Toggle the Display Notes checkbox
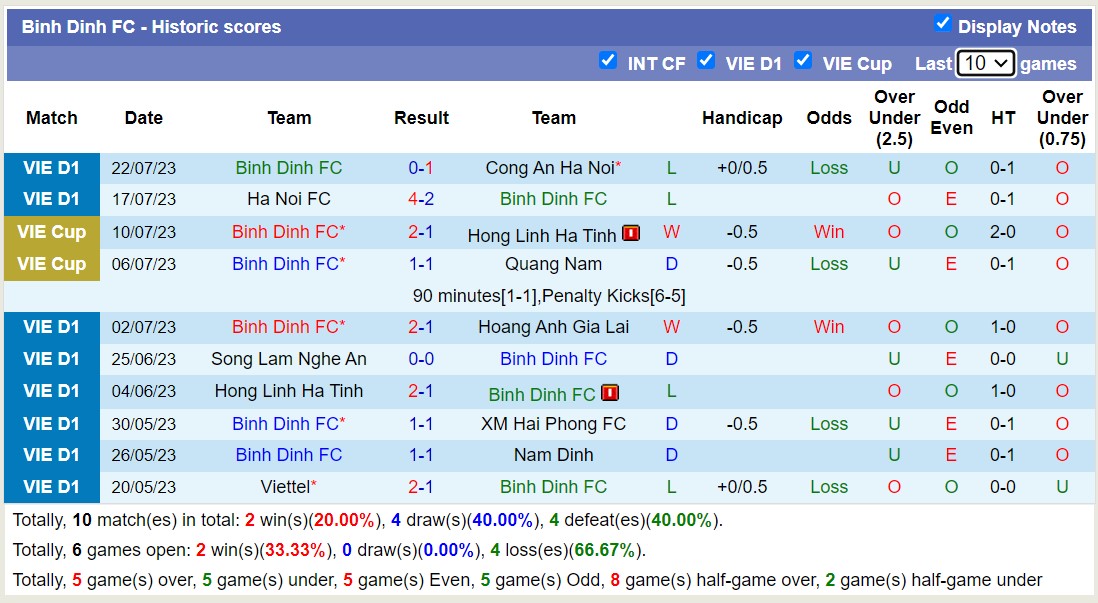The height and width of the screenshot is (603, 1098). click(942, 23)
